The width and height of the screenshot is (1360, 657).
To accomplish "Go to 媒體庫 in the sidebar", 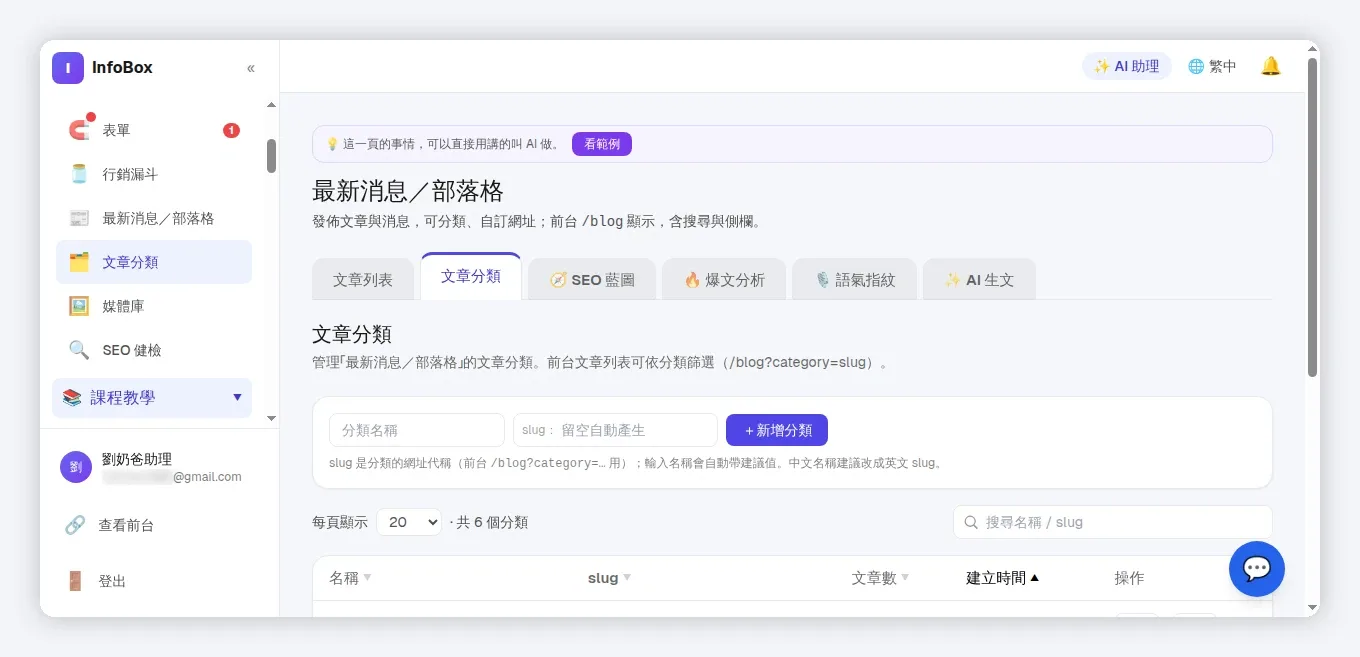I will [x=154, y=306].
